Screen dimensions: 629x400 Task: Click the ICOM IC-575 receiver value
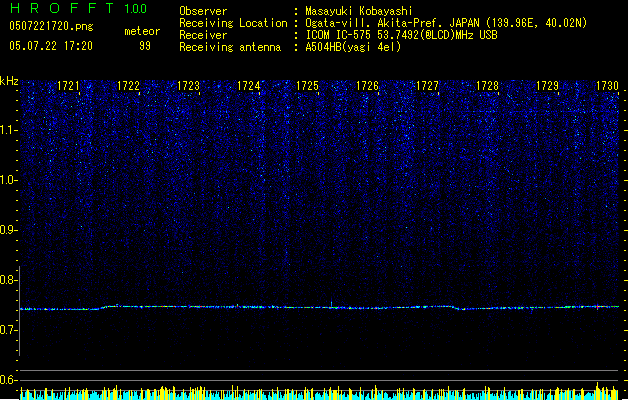(x=401, y=35)
